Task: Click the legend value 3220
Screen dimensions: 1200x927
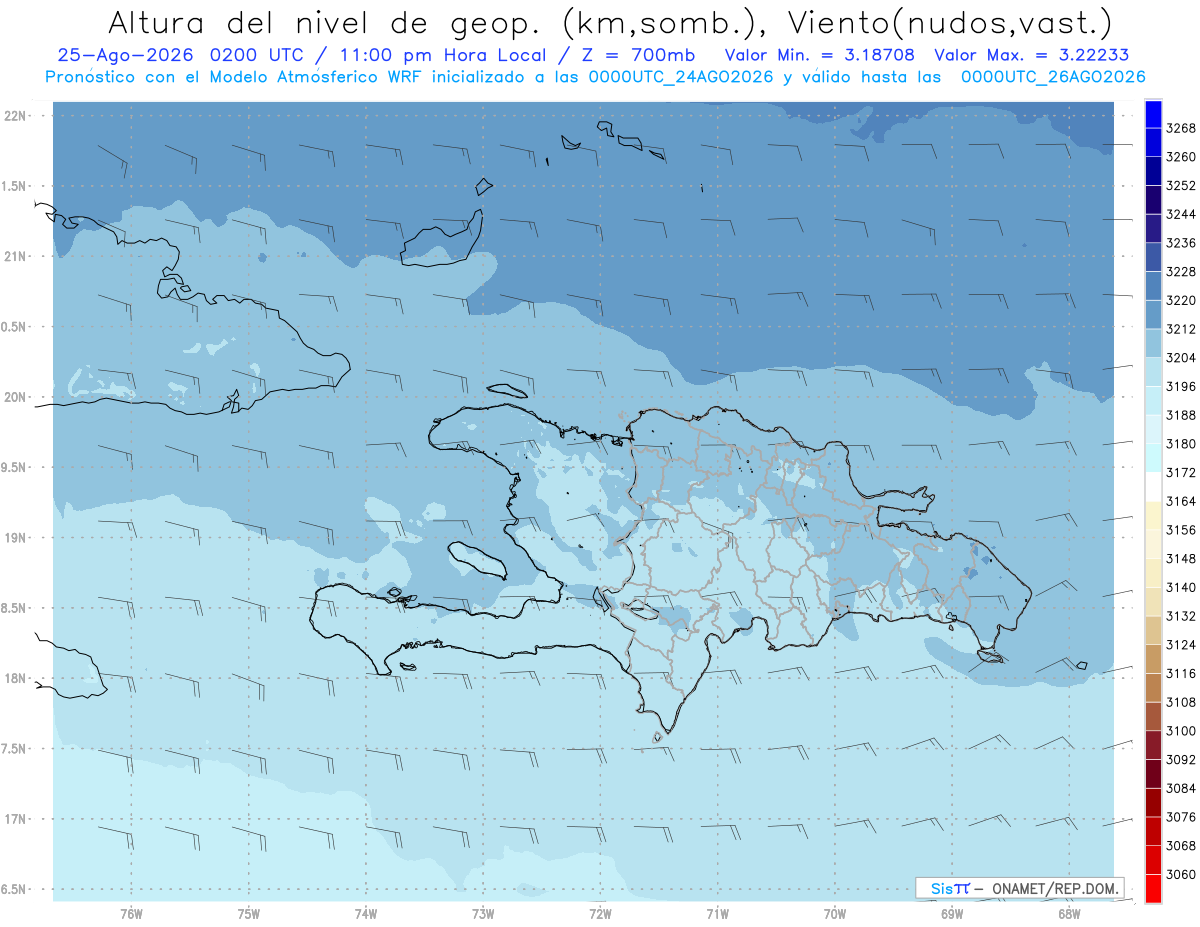Action: [1181, 300]
